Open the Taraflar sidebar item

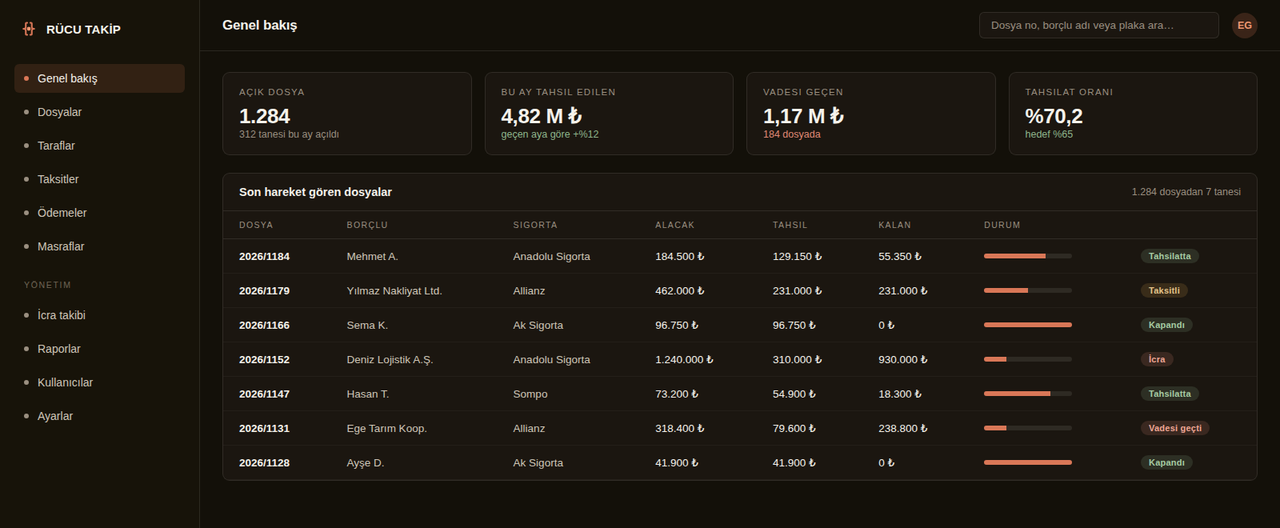tap(99, 146)
